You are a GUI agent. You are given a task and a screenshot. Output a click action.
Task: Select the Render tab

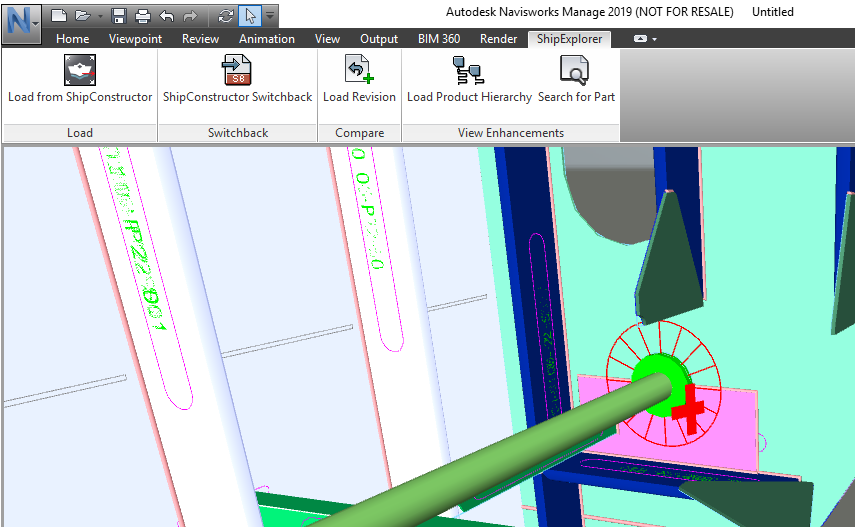coord(498,39)
